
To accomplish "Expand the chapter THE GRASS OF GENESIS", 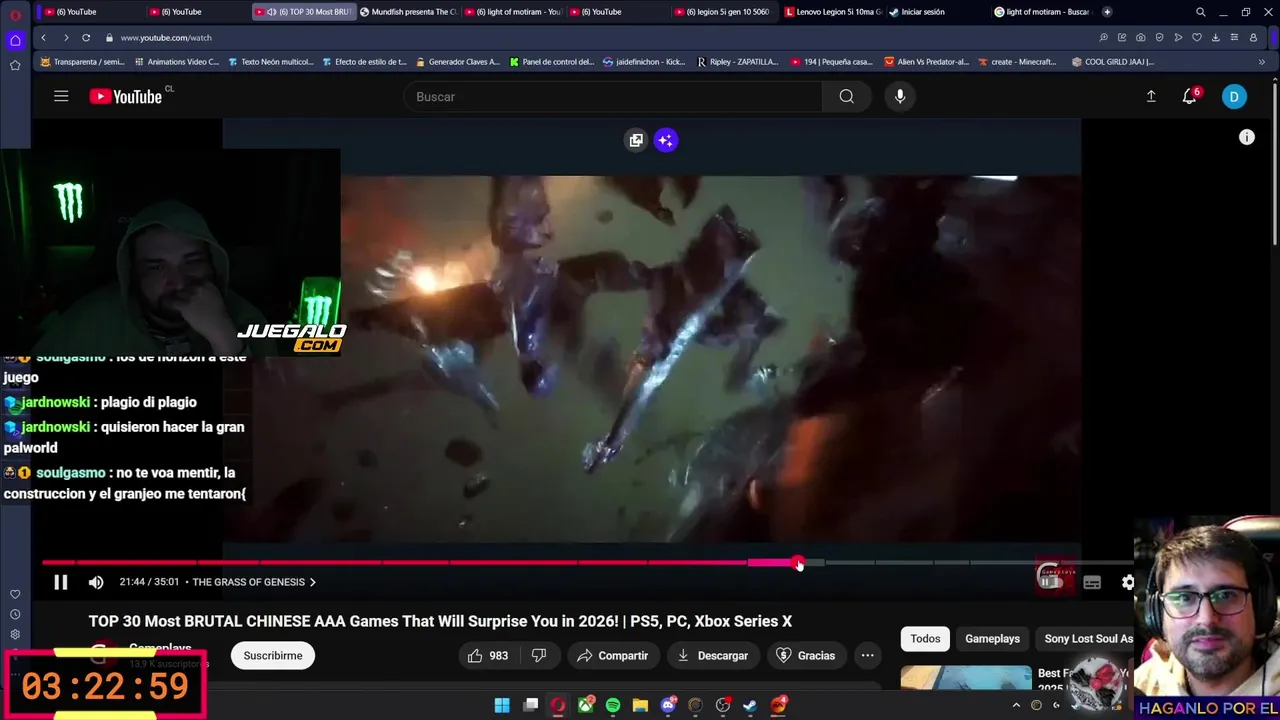I will (254, 582).
